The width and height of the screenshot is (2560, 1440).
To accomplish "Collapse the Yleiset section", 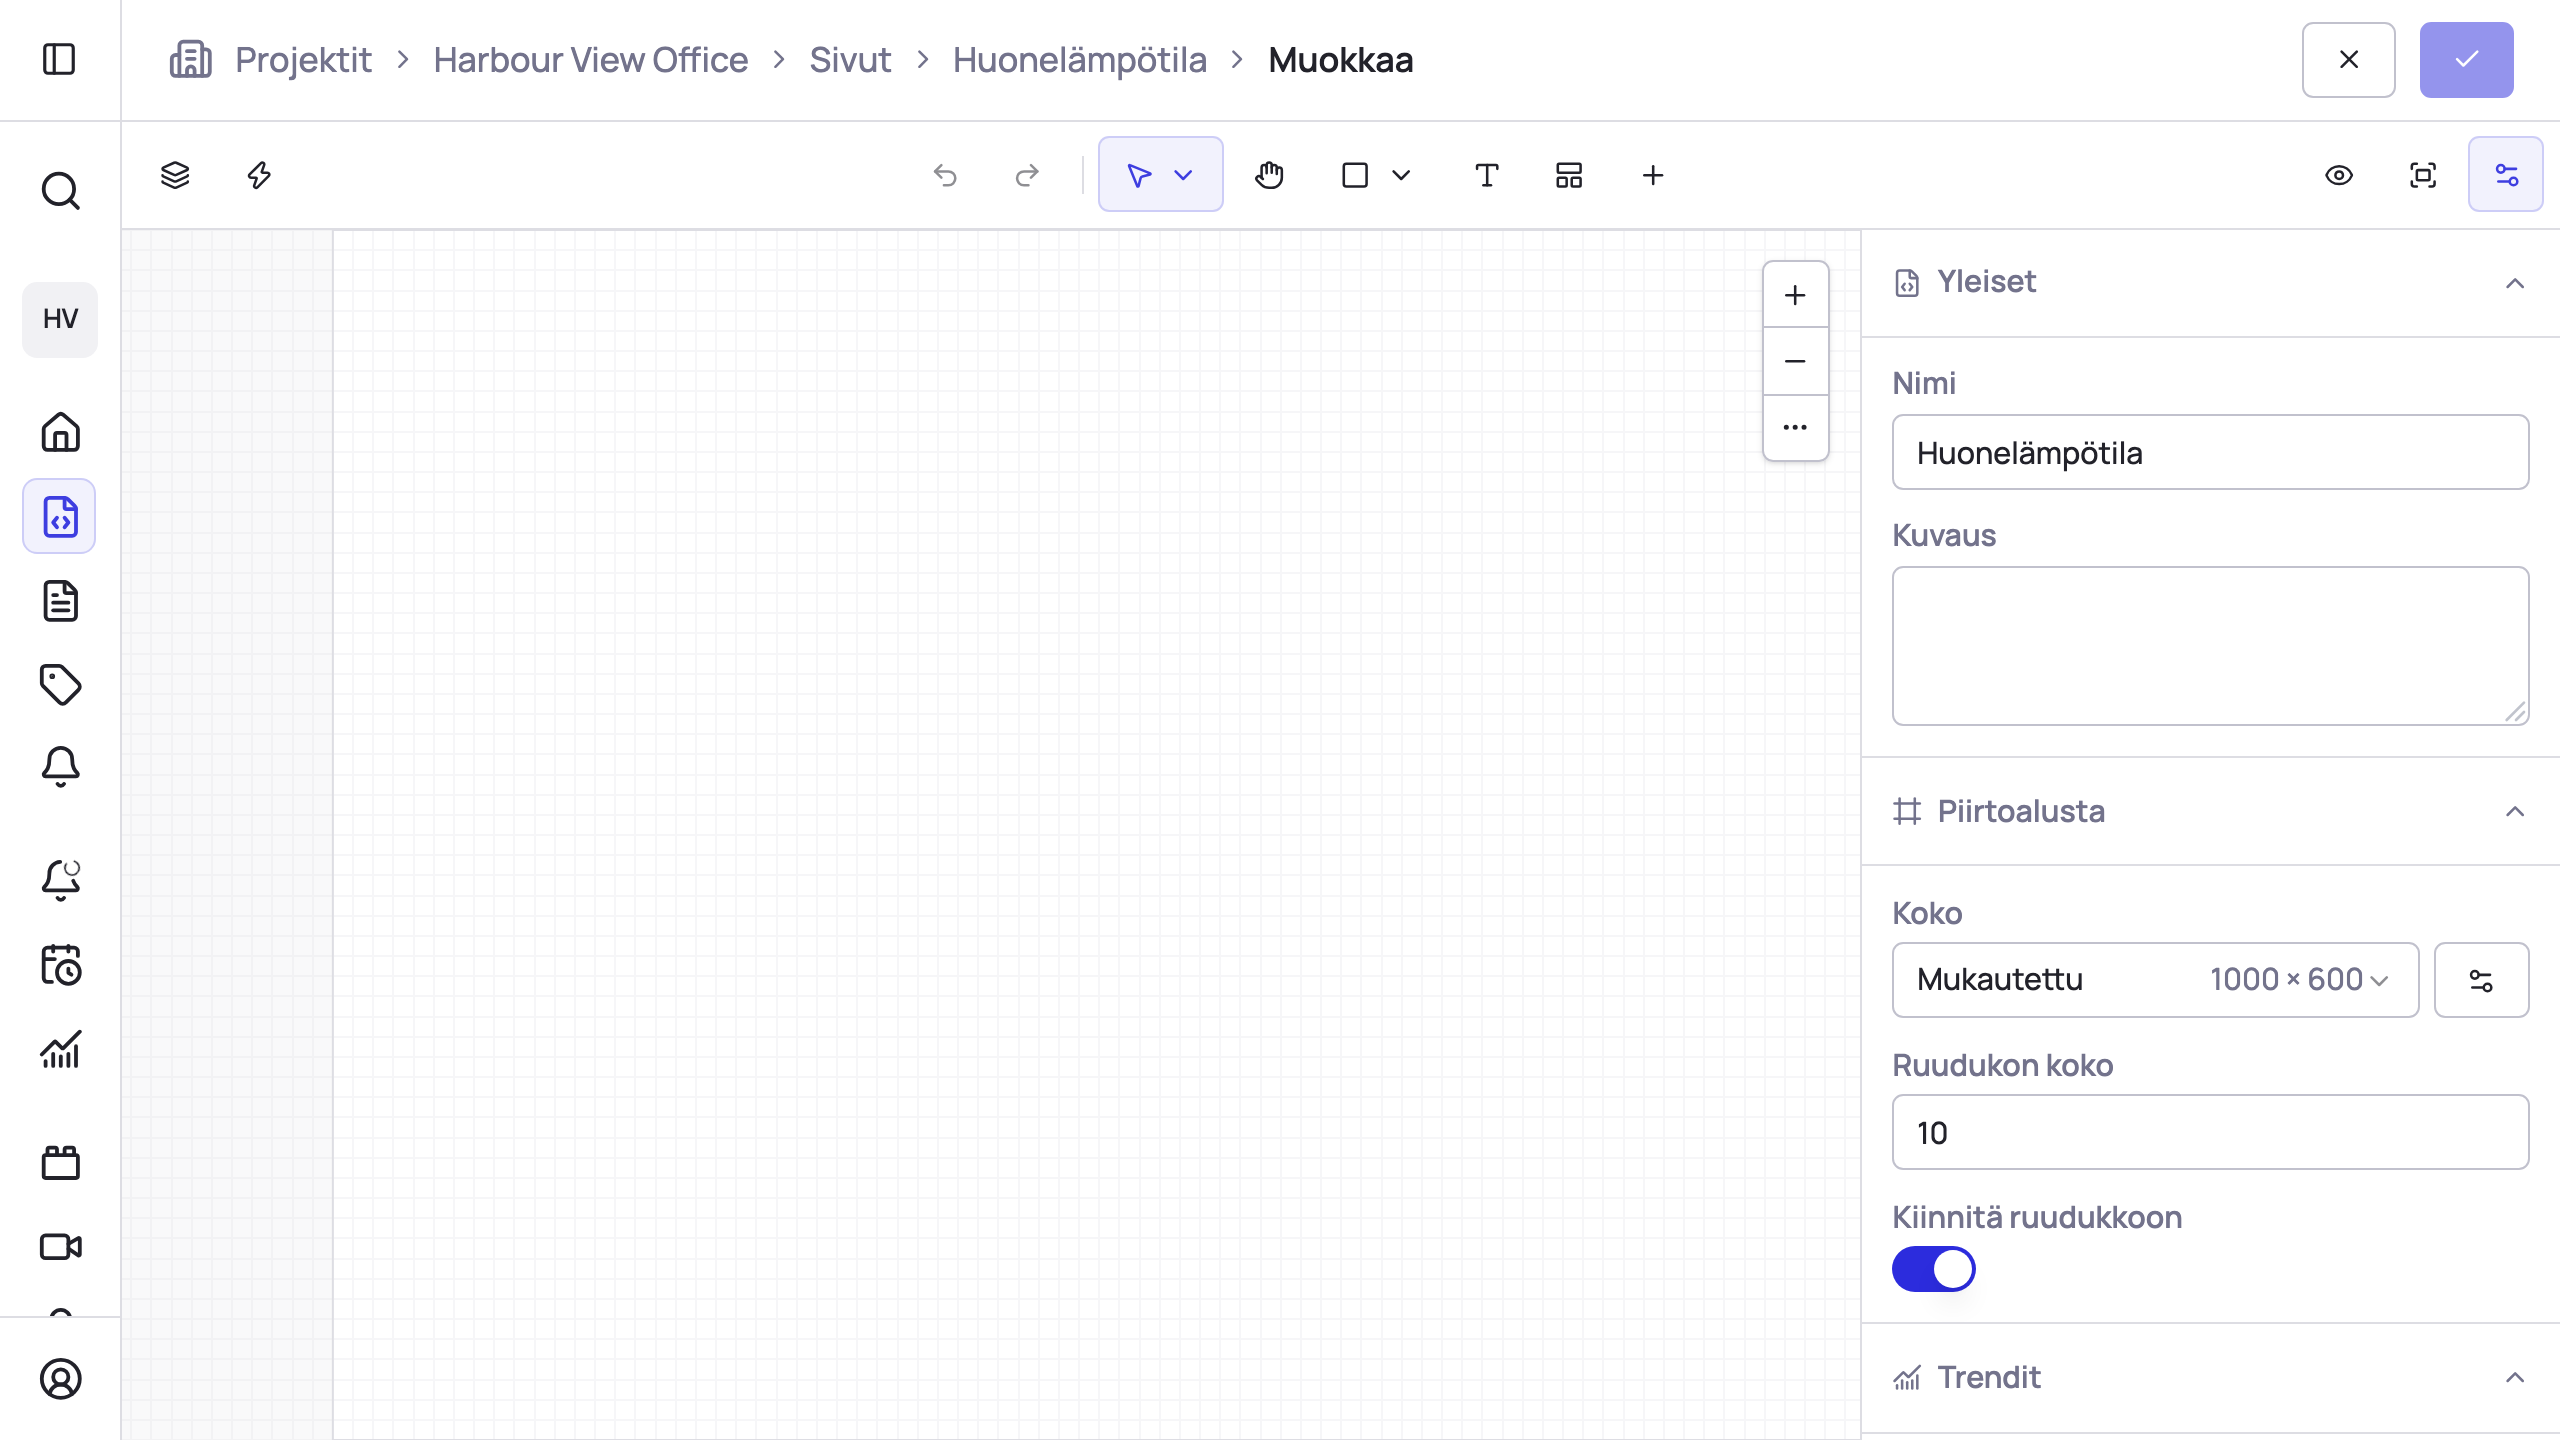I will coord(2515,283).
